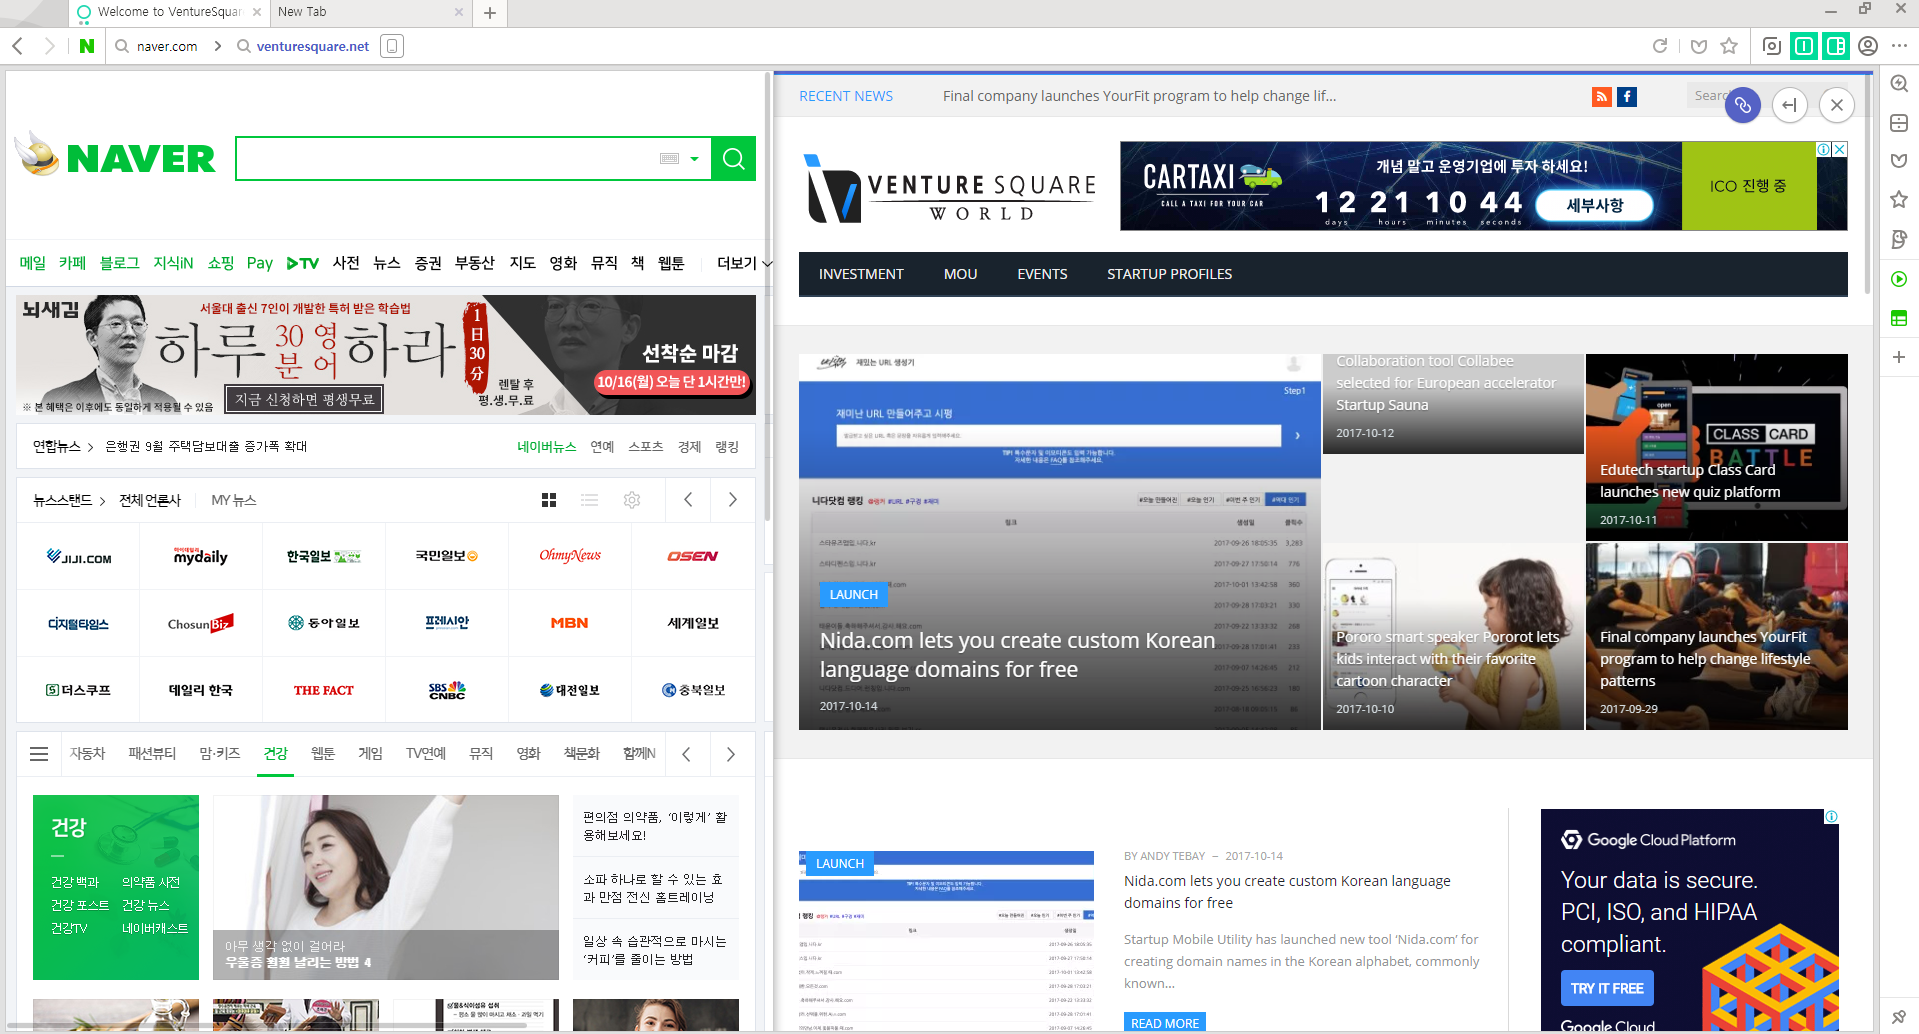Open the newsstand settings gear
The height and width of the screenshot is (1034, 1919).
coord(631,500)
